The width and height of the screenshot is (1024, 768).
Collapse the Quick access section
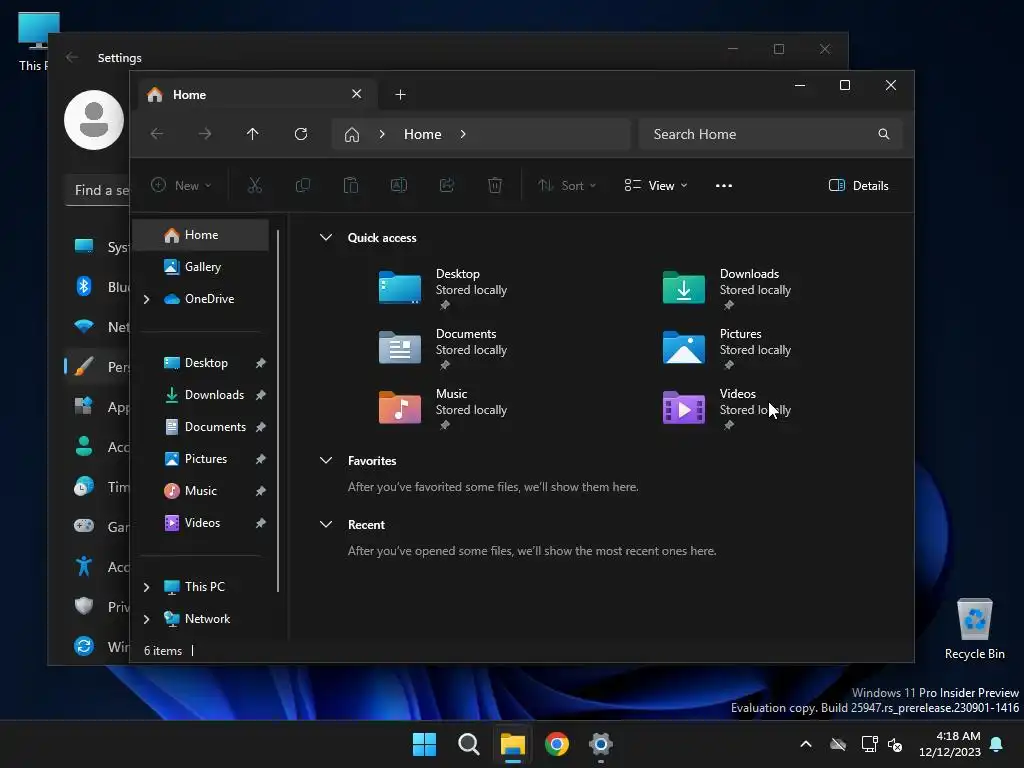pos(326,238)
